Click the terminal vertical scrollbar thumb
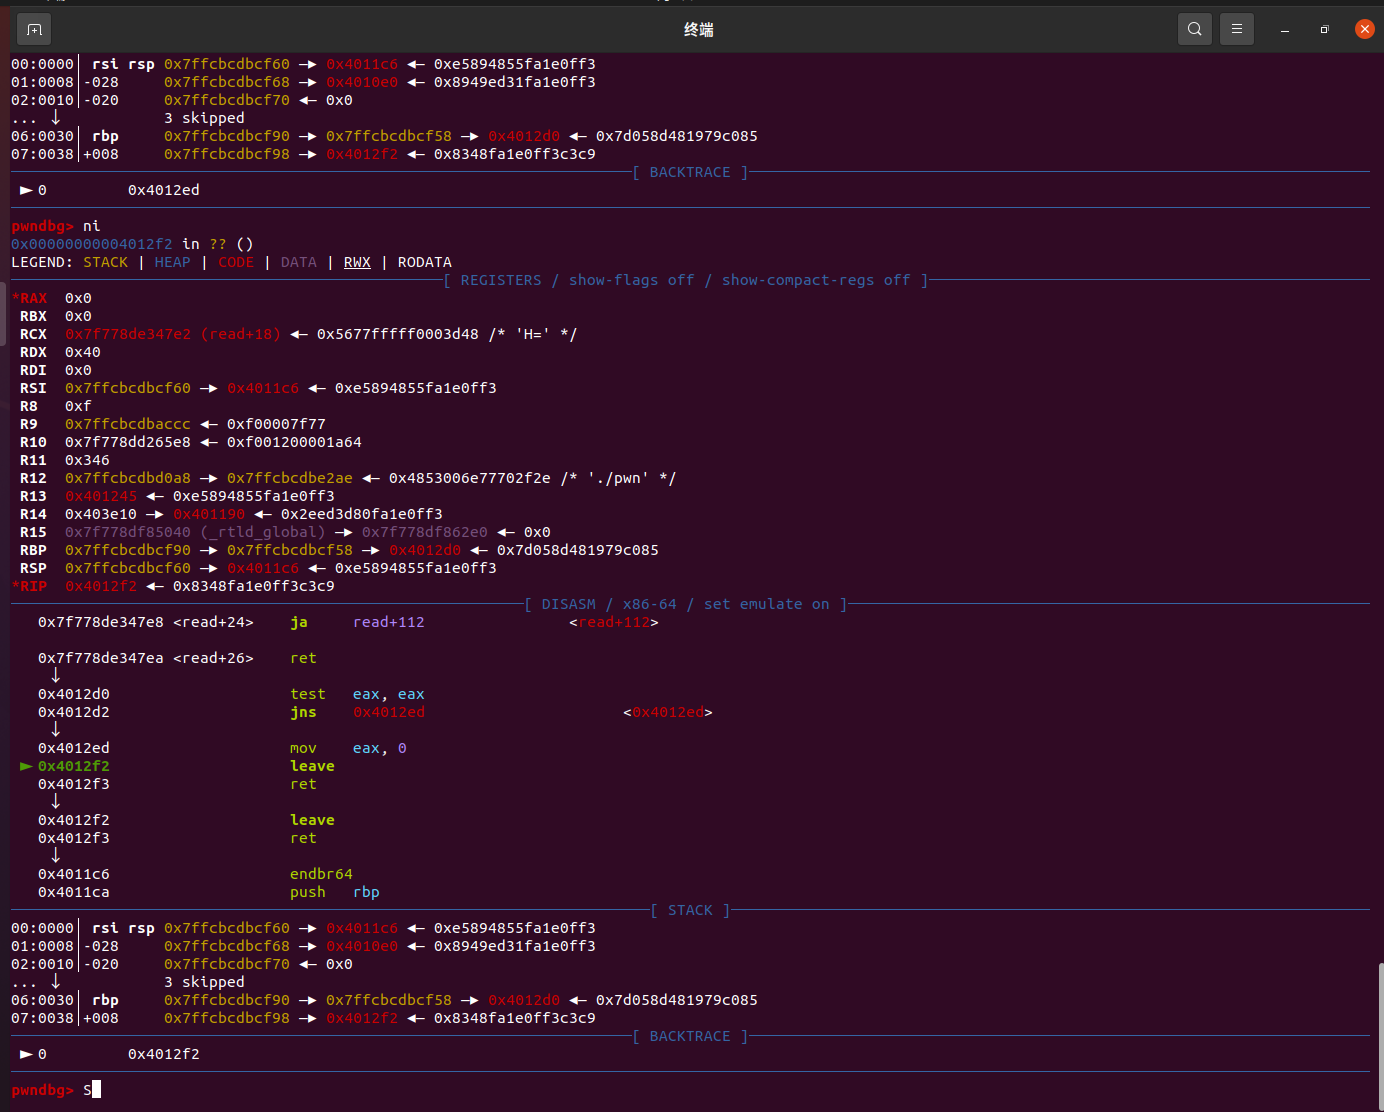This screenshot has height=1112, width=1384. point(1380,1034)
